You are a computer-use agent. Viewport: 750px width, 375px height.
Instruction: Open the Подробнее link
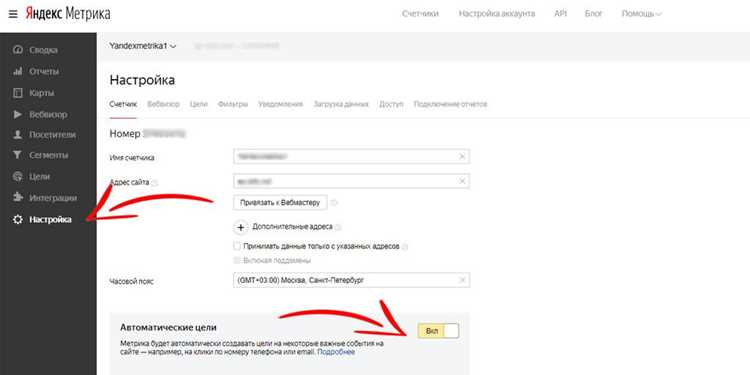336,352
